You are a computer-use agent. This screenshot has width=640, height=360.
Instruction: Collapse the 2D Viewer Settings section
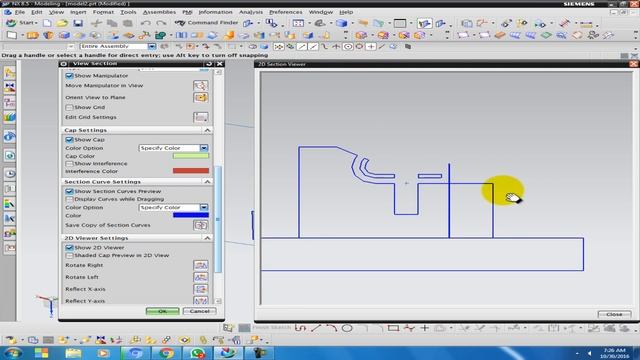pyautogui.click(x=207, y=238)
